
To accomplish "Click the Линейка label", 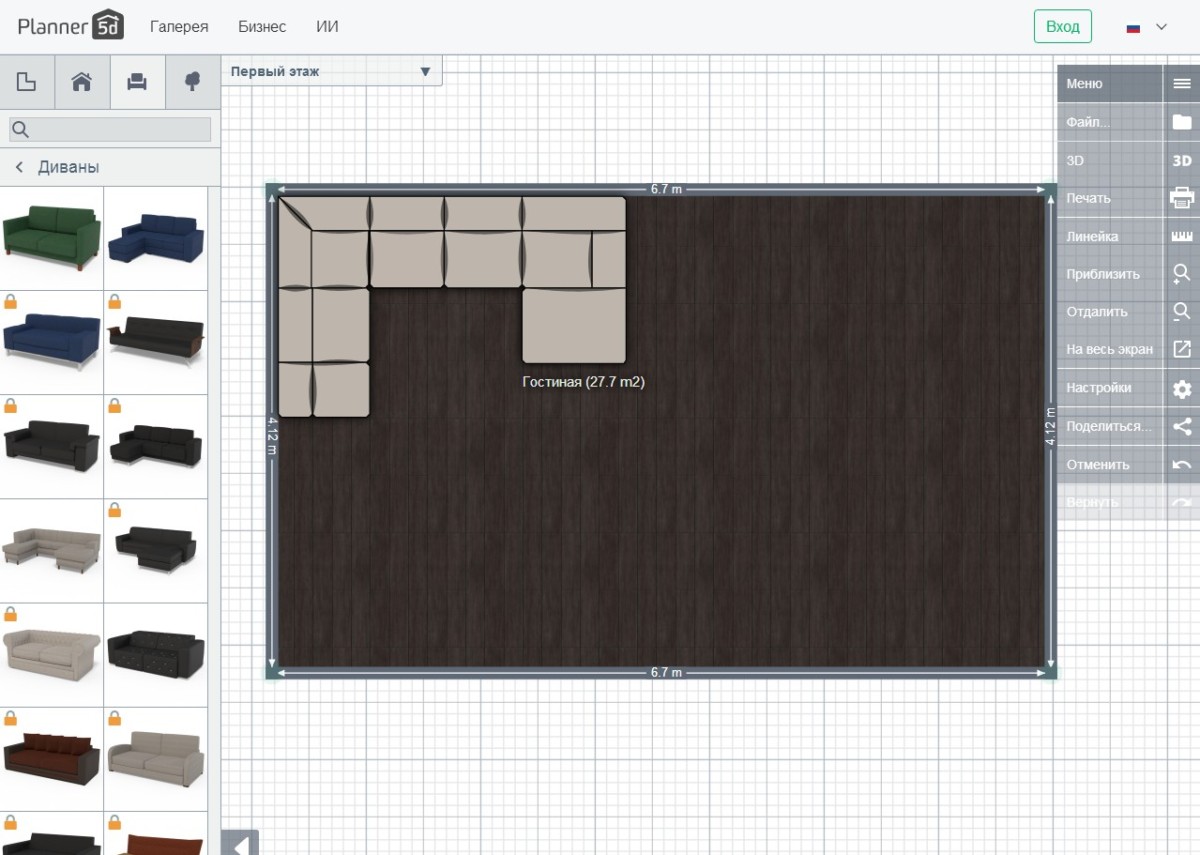I will (1092, 237).
